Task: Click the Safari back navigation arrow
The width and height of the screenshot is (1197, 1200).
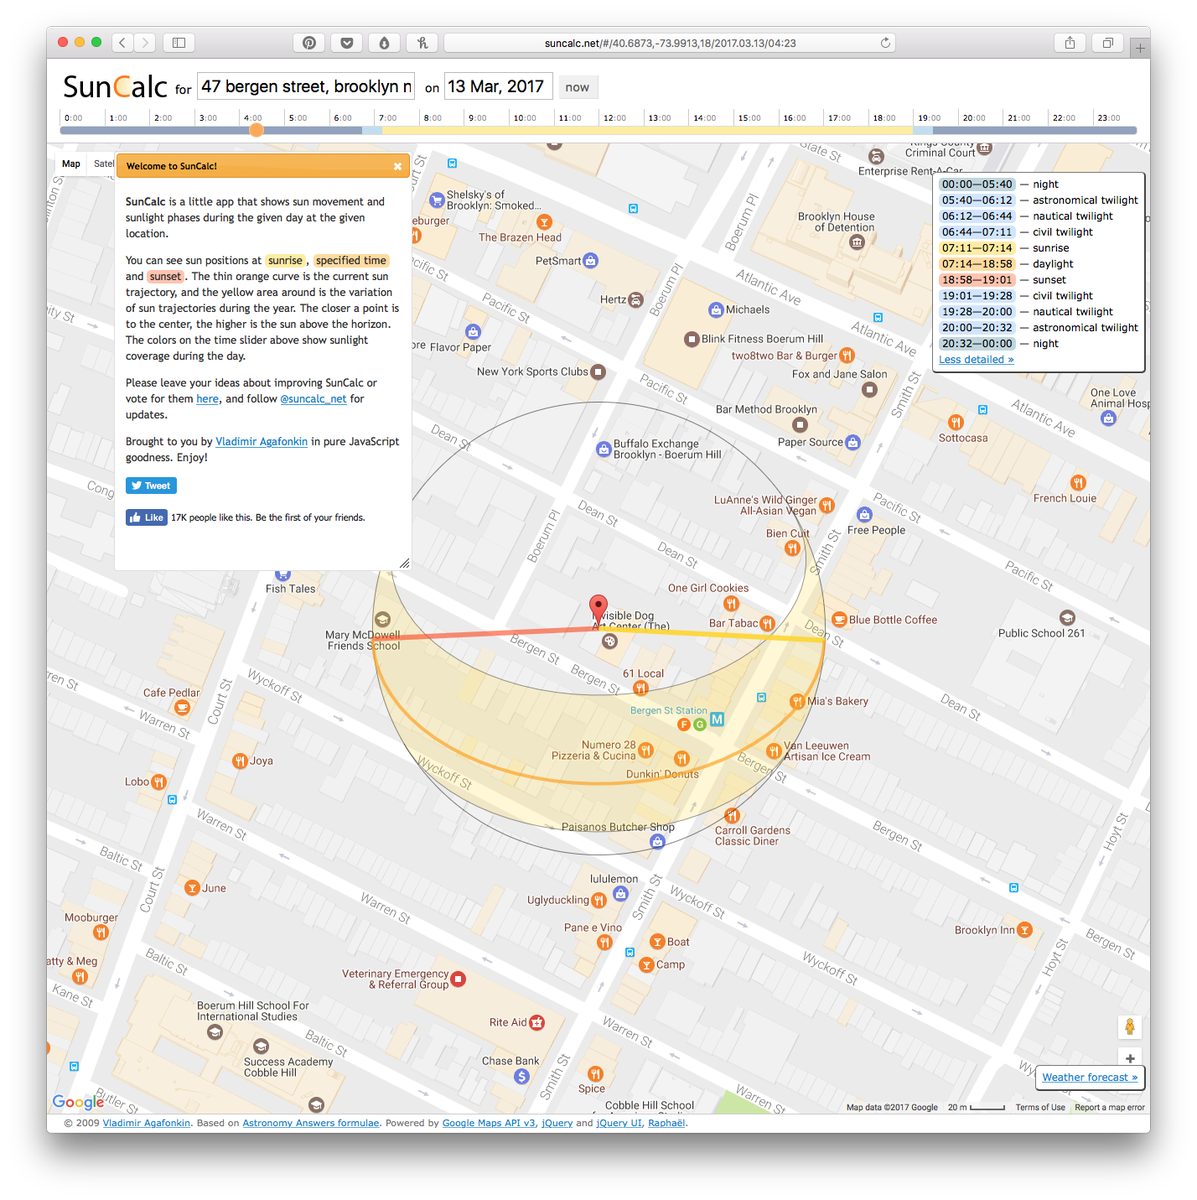Action: [122, 43]
